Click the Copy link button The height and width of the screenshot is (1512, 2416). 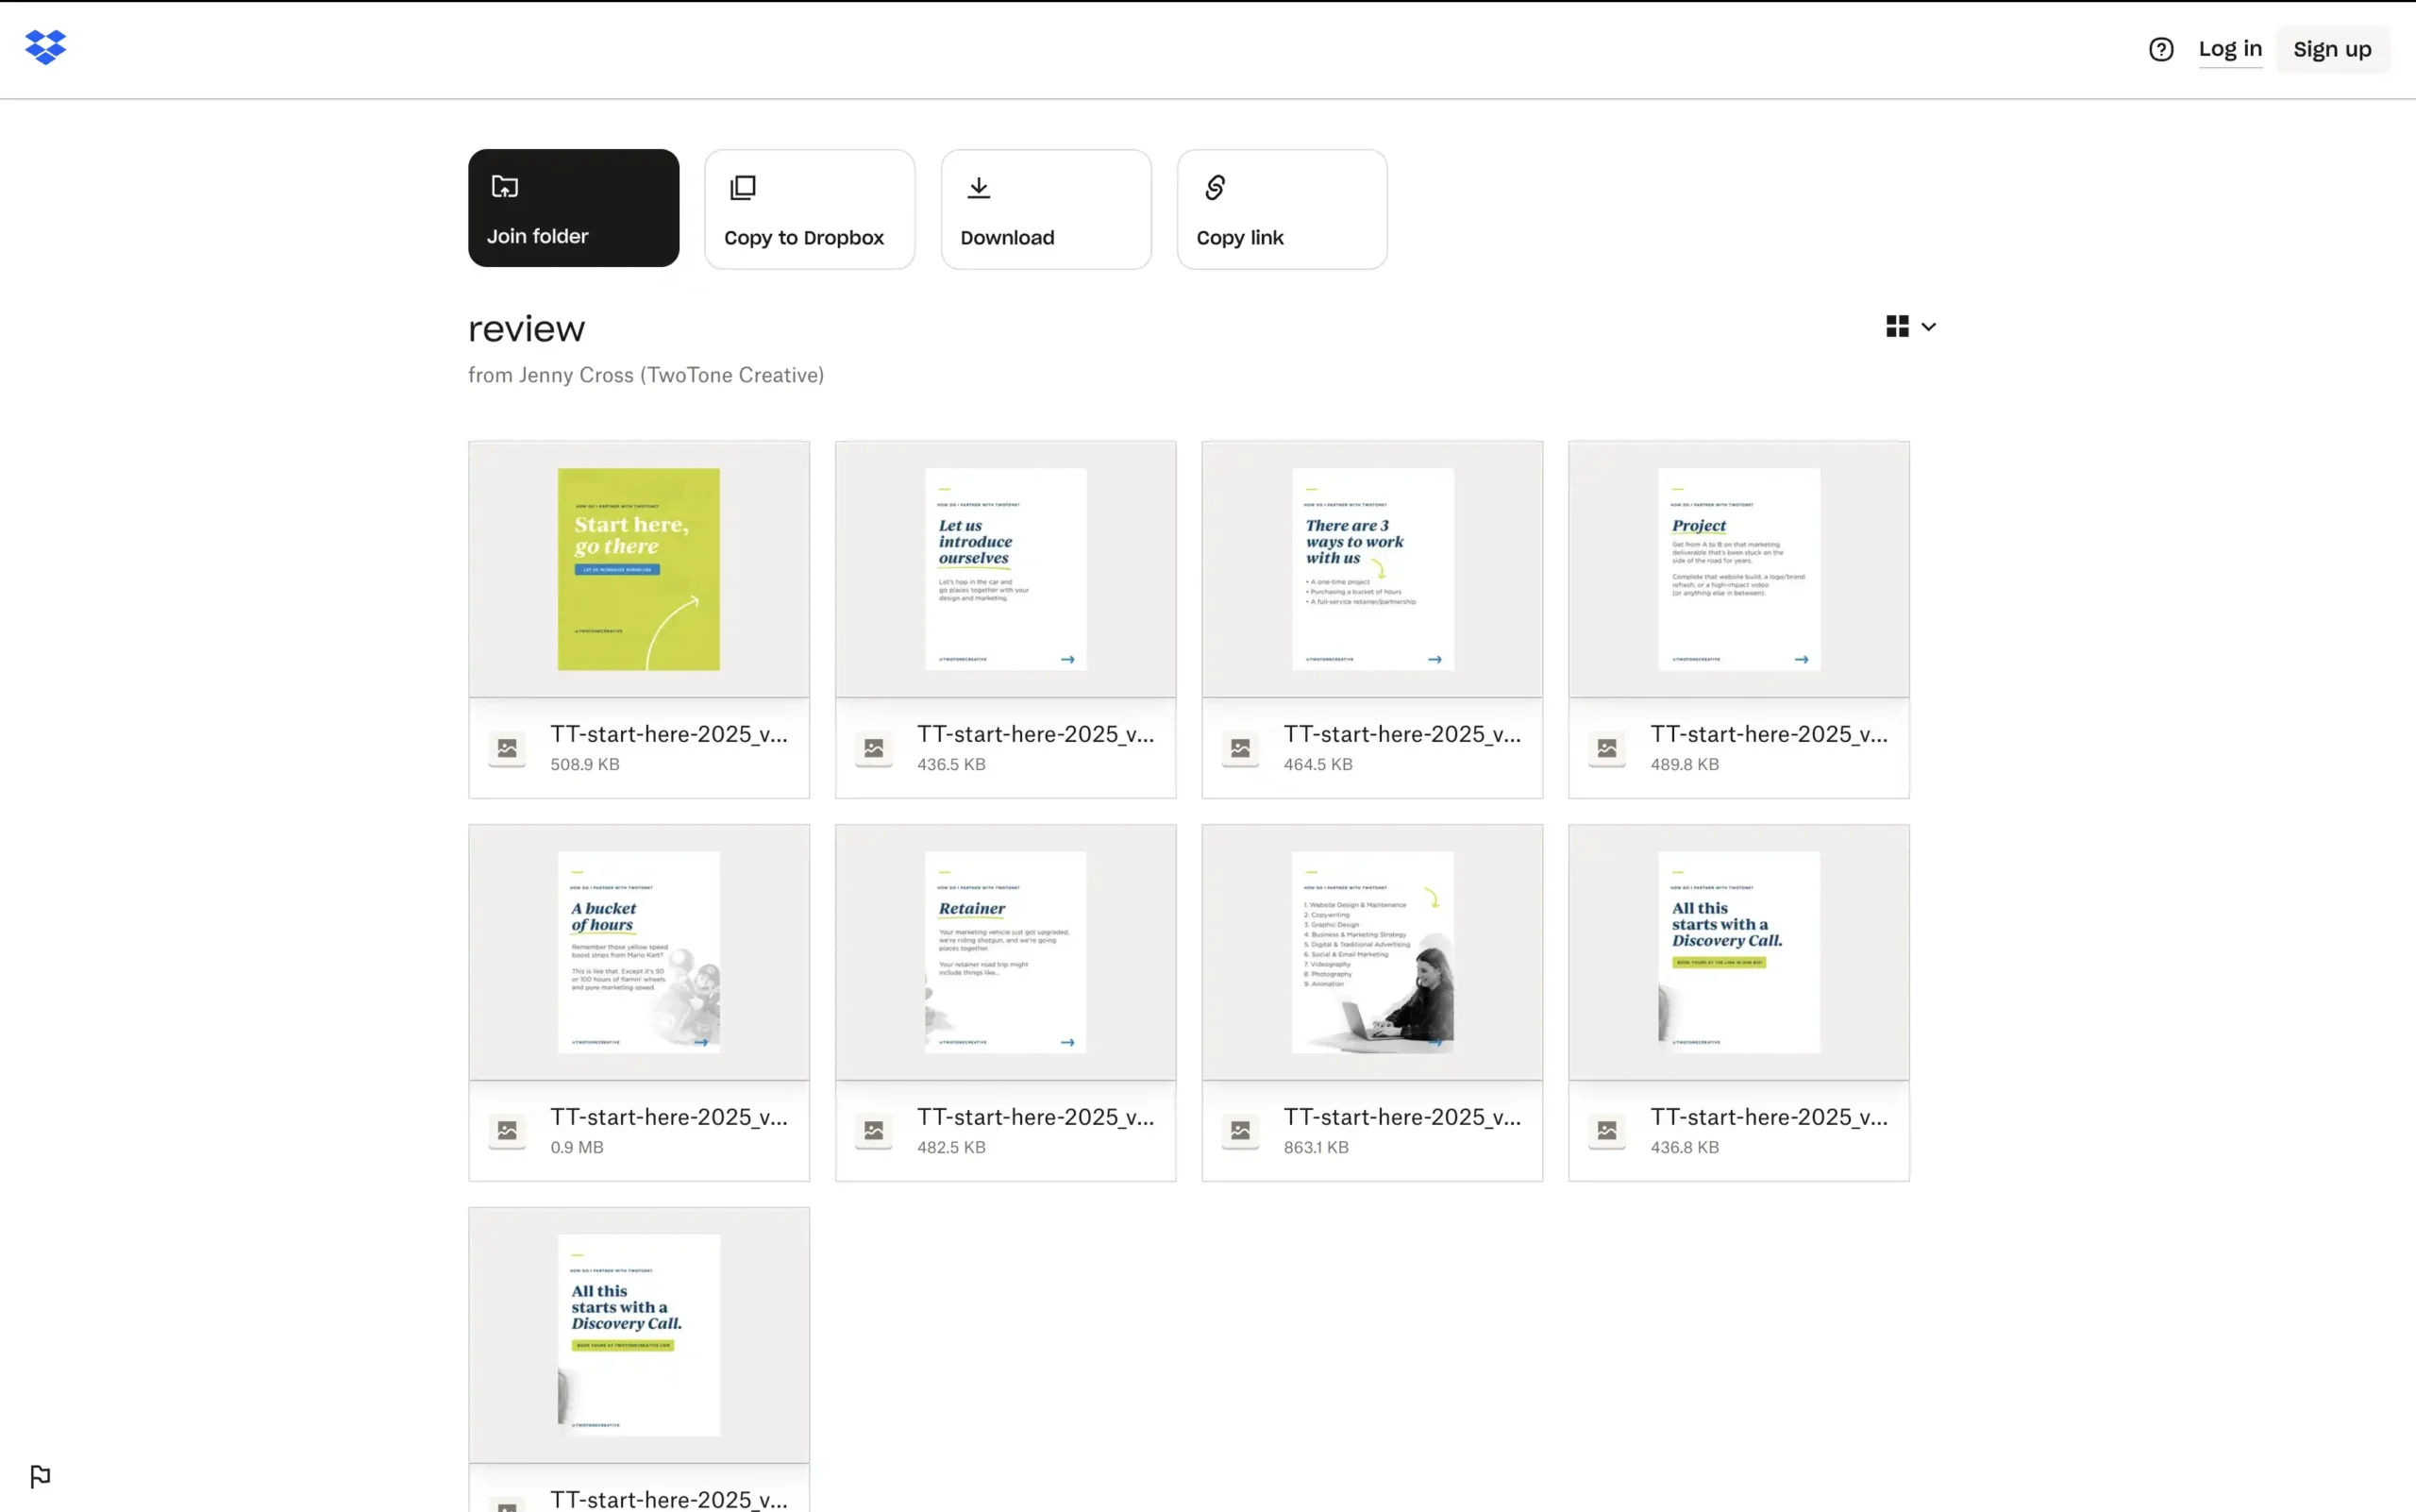coord(1281,209)
